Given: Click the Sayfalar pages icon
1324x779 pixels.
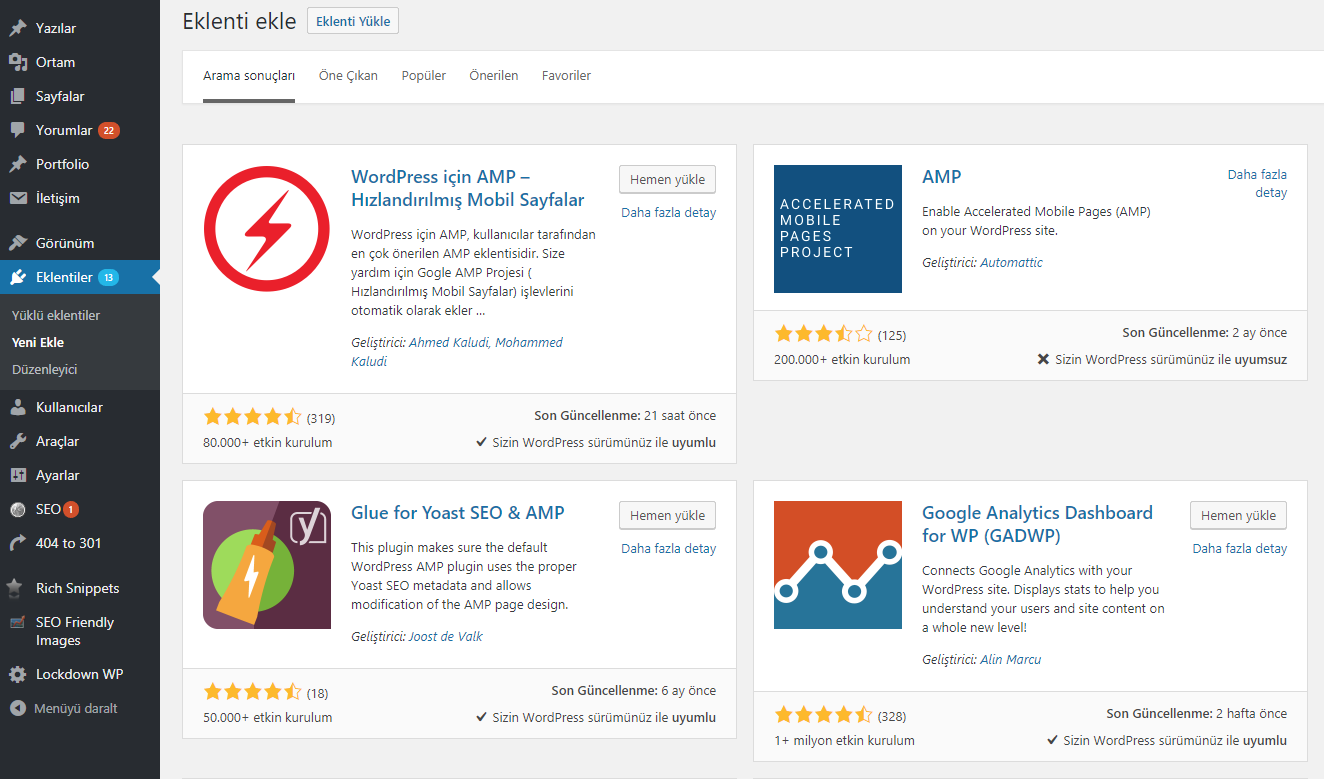Looking at the screenshot, I should pos(18,96).
